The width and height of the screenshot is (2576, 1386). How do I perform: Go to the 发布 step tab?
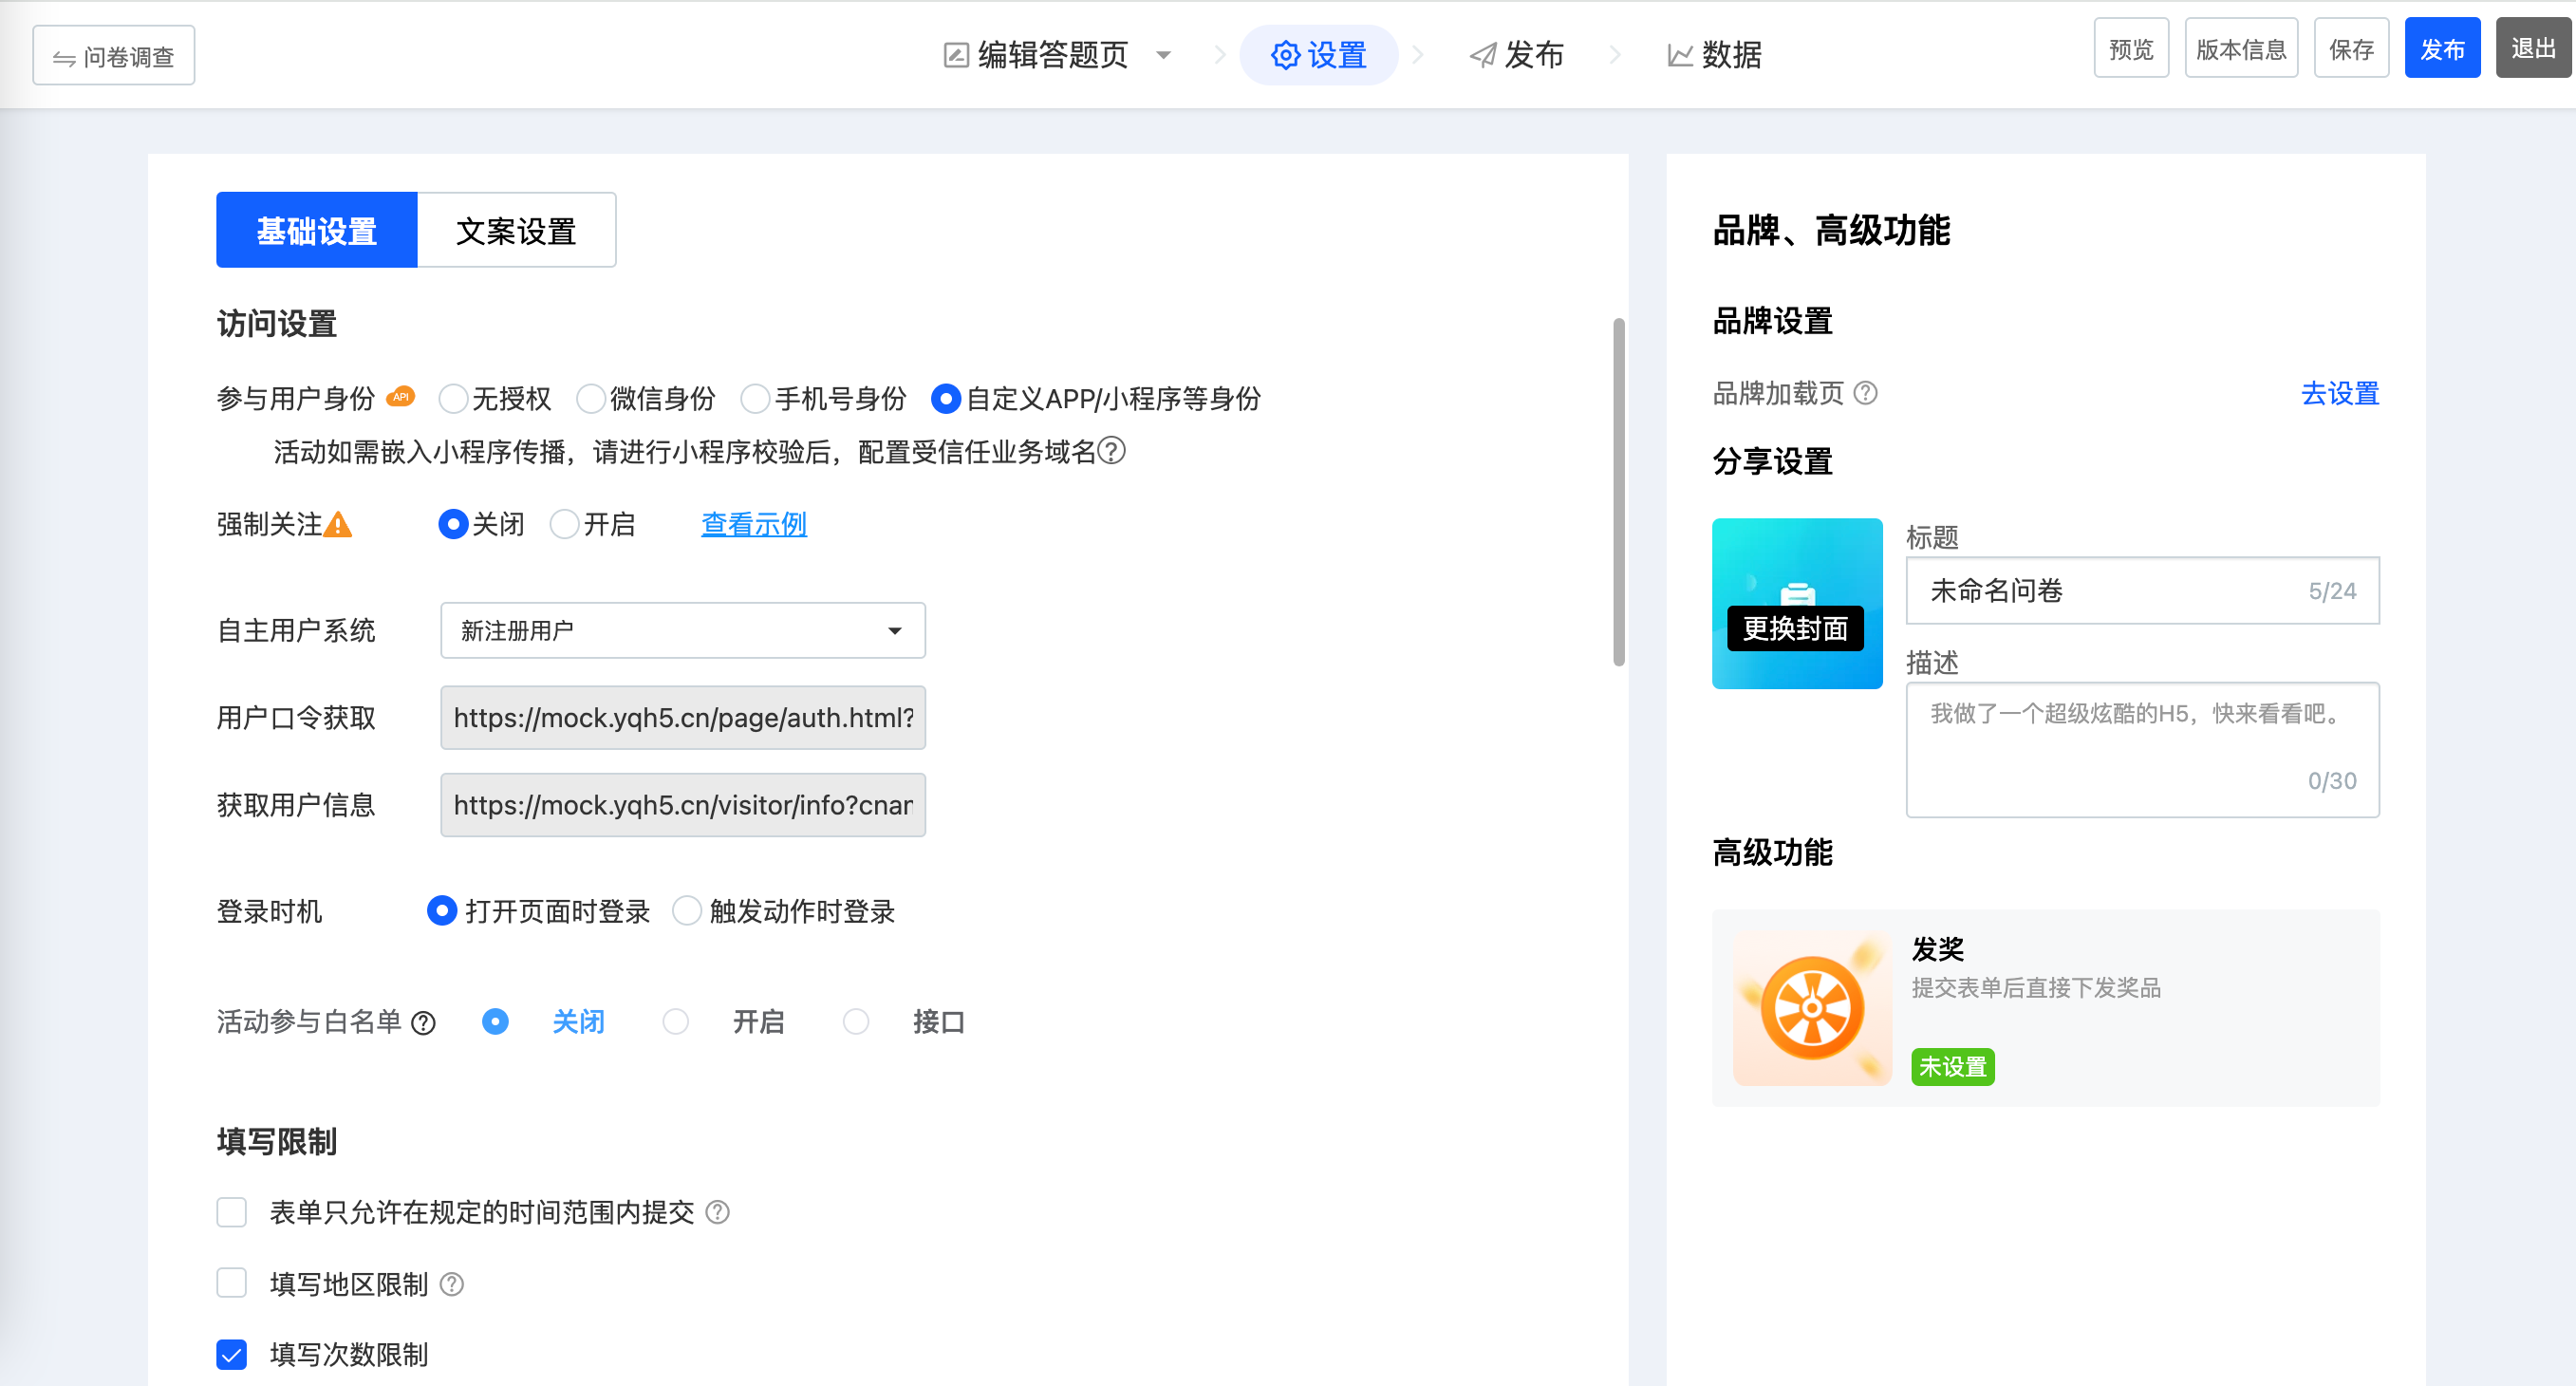click(1516, 55)
